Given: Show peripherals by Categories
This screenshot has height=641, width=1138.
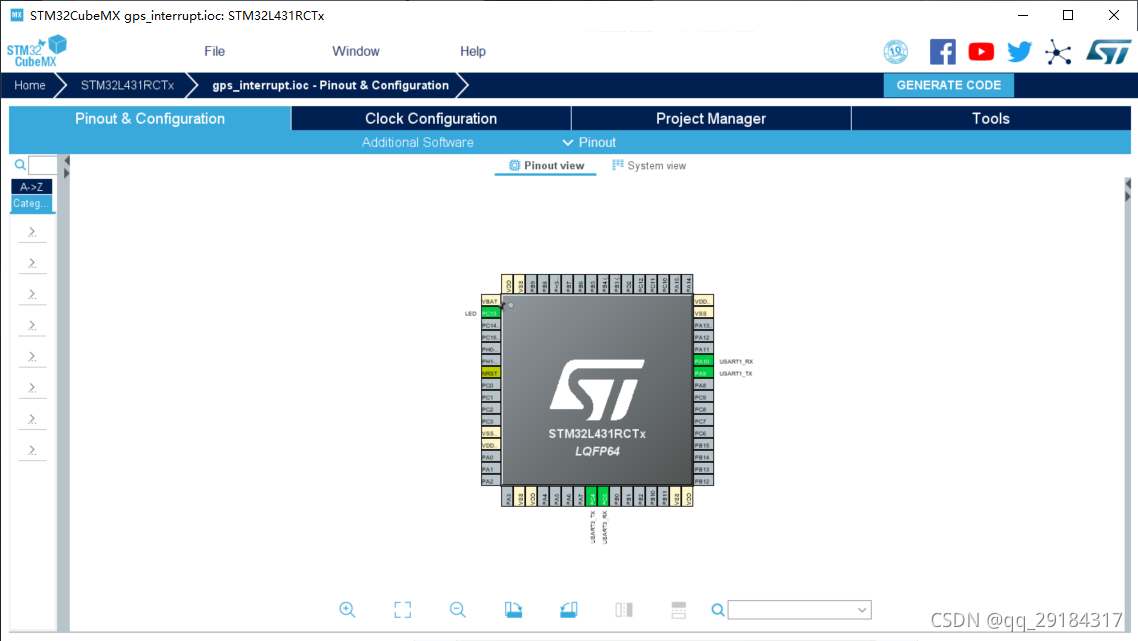Looking at the screenshot, I should point(31,204).
